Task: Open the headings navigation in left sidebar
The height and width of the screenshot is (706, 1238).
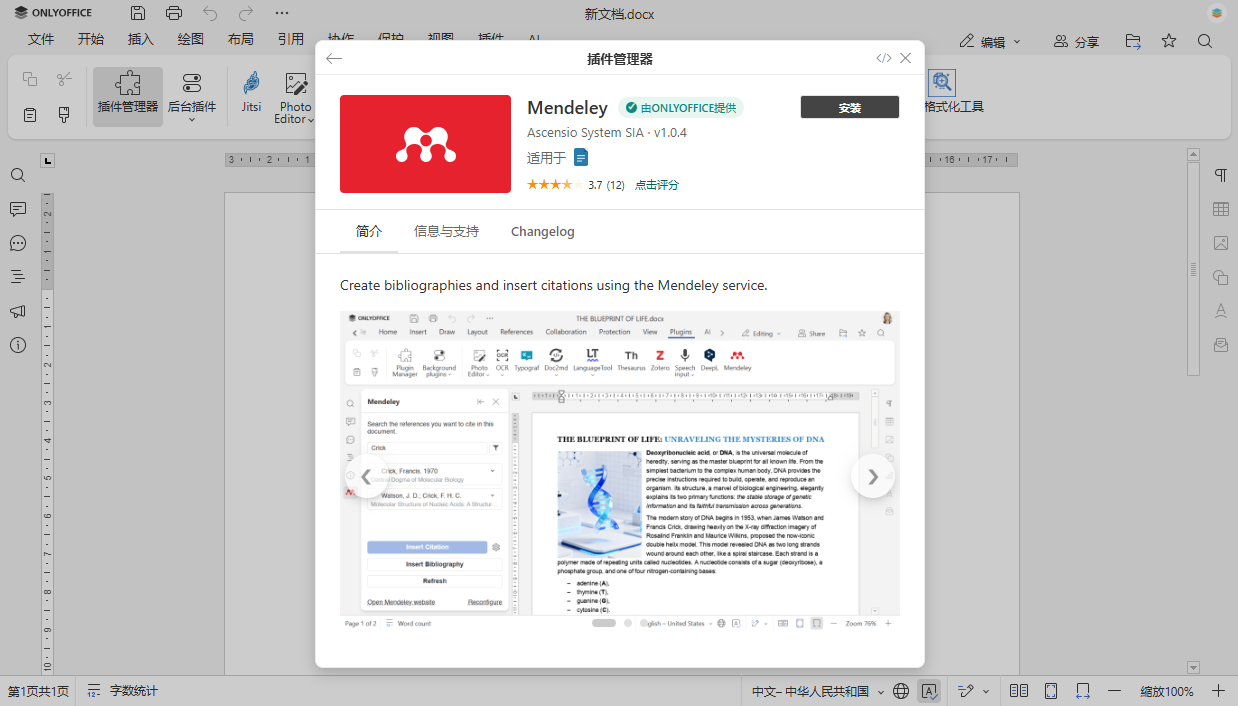Action: click(x=18, y=277)
